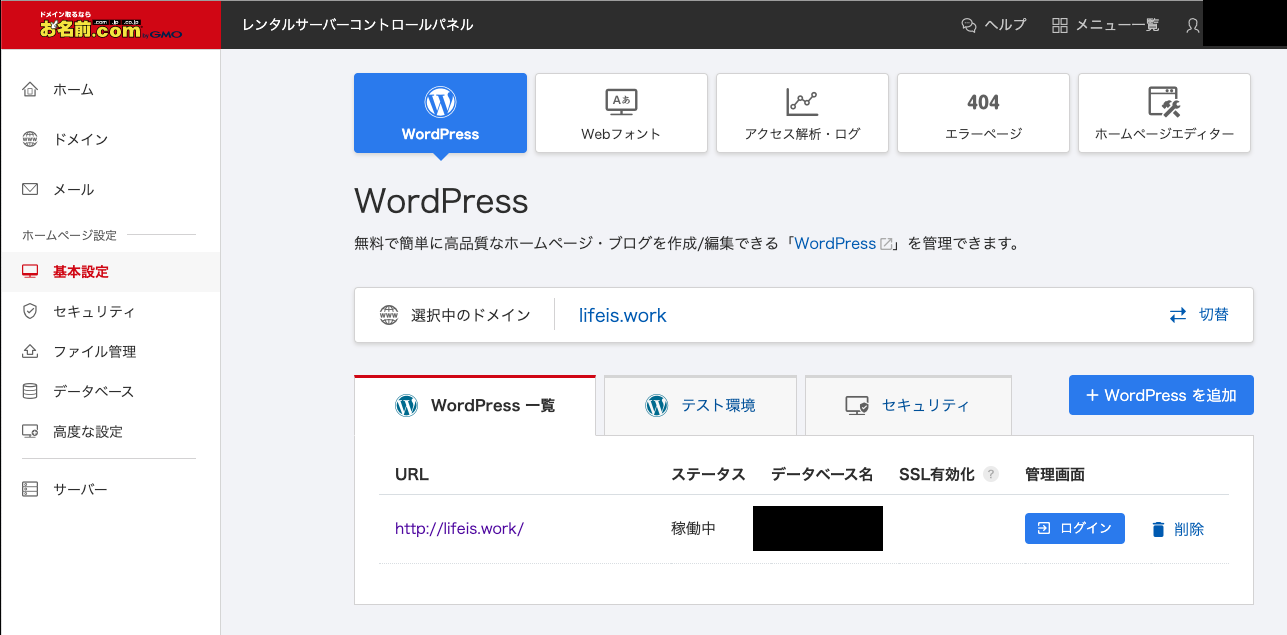Viewport: 1287px width, 635px height.
Task: Click the Onamae.com logo
Action: coord(110,25)
